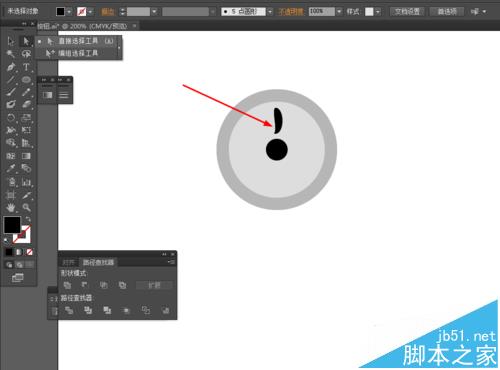The width and height of the screenshot is (500, 370).
Task: Select the Shape Builder tool
Action: click(11, 143)
